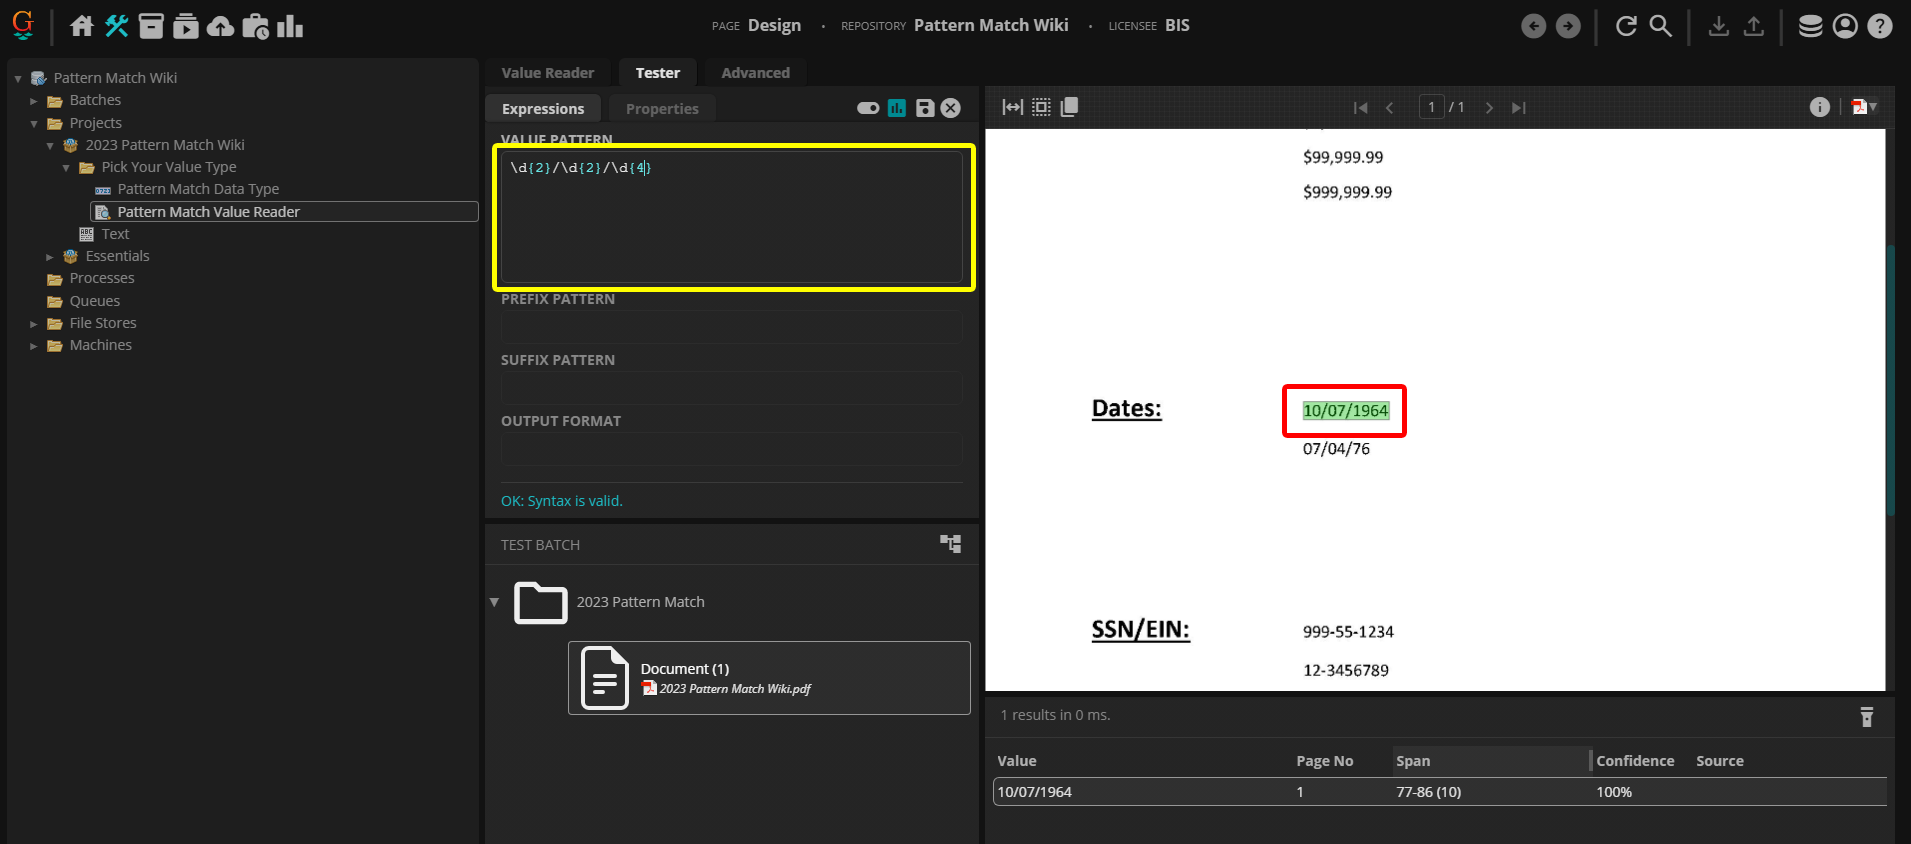The image size is (1911, 844).
Task: Click the Prefix Pattern input field
Action: tap(731, 327)
